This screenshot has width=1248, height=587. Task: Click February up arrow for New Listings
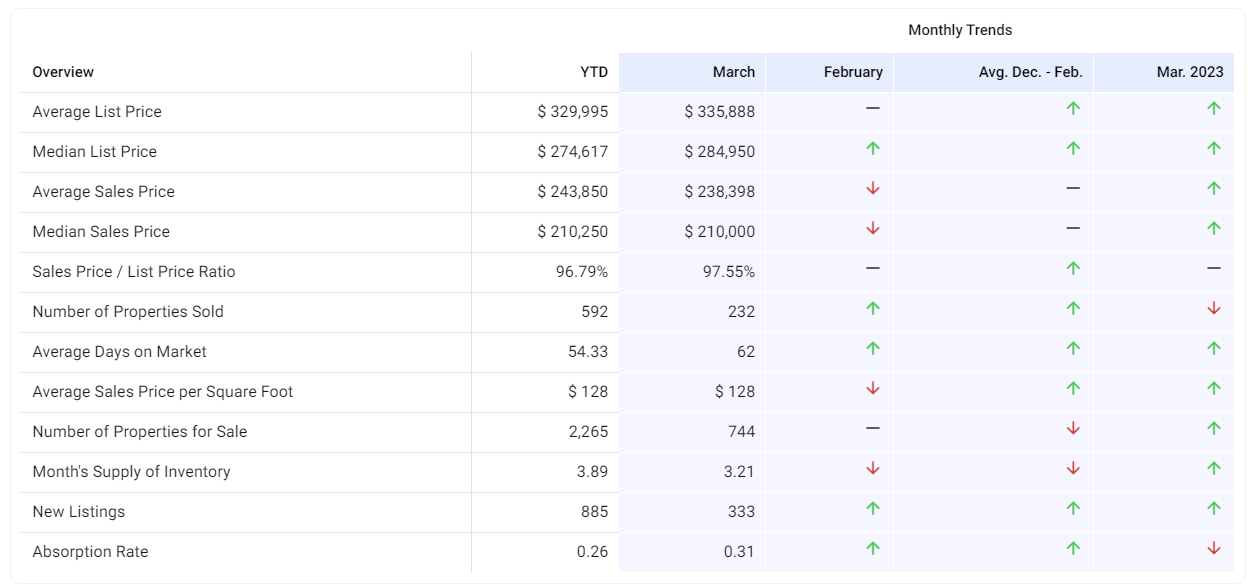click(x=872, y=508)
